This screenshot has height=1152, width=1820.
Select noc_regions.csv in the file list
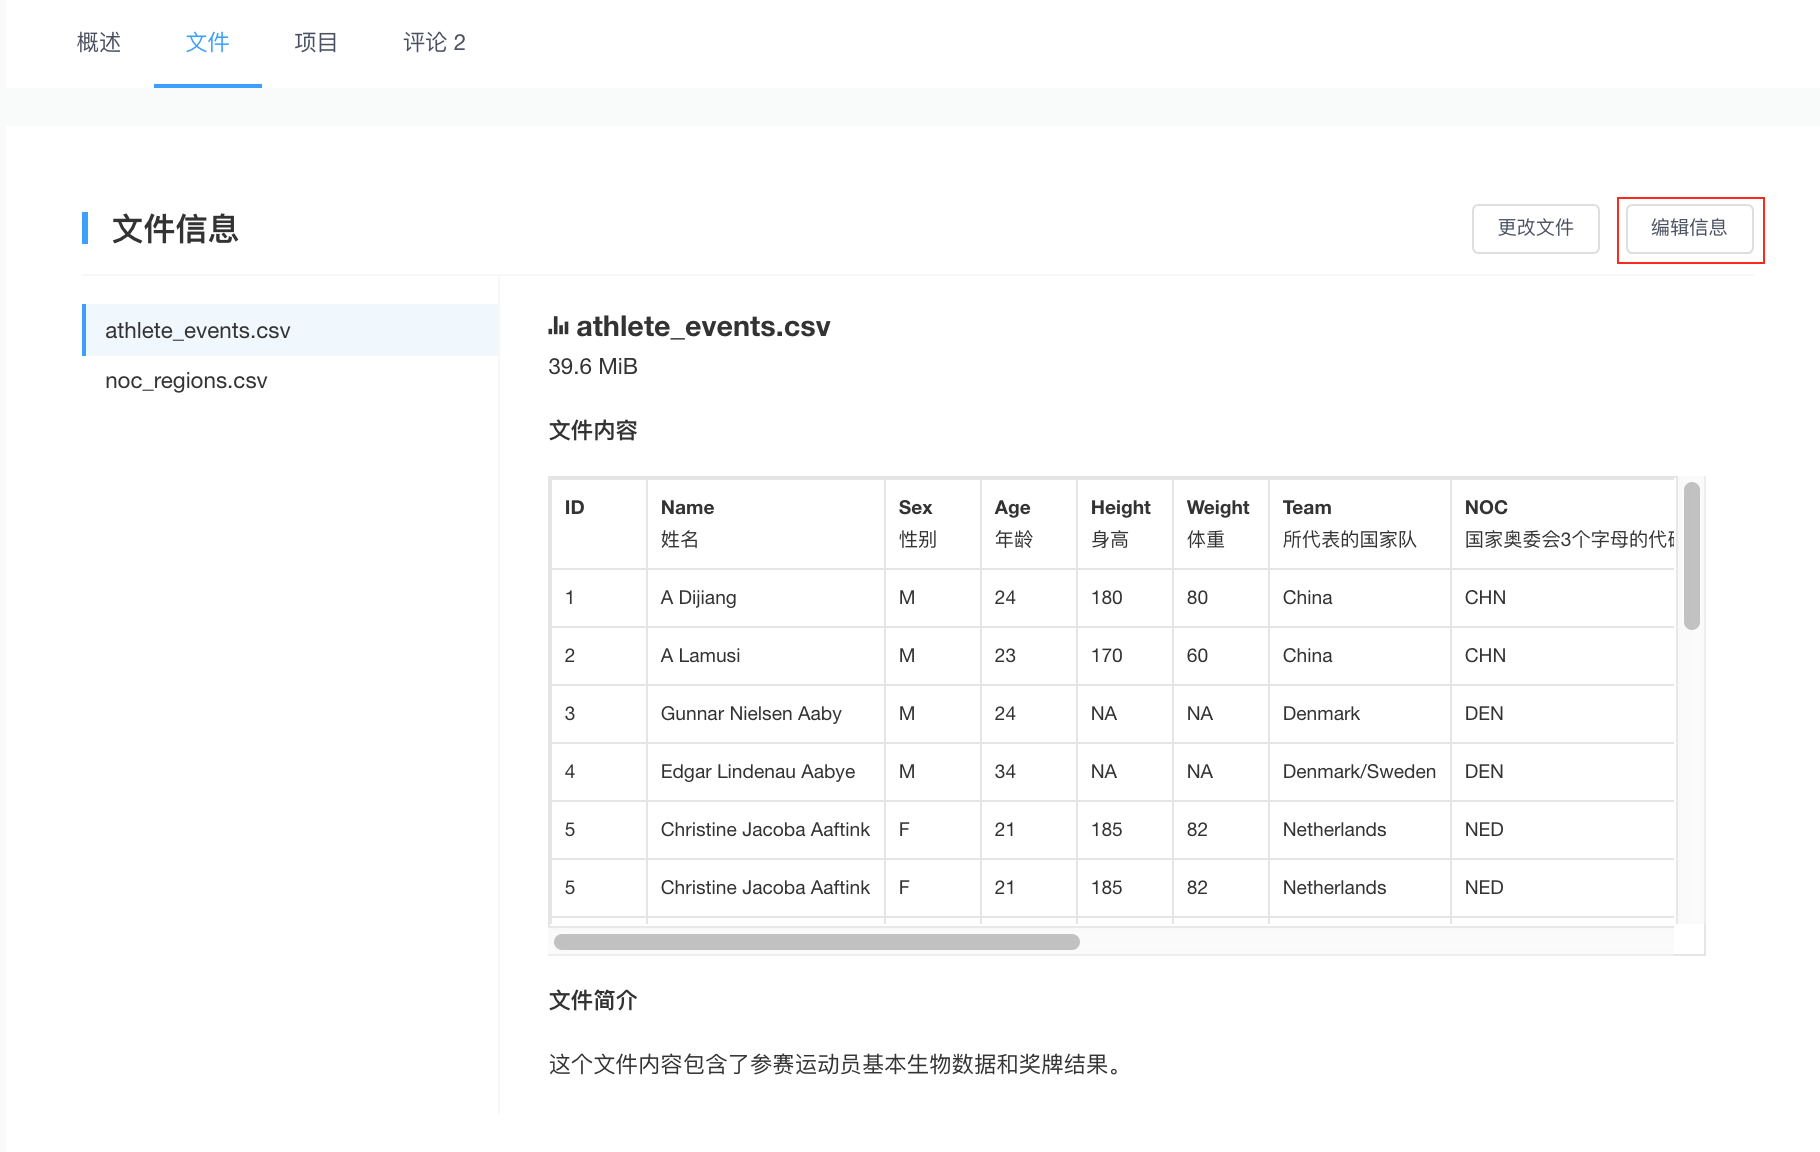pyautogui.click(x=290, y=381)
